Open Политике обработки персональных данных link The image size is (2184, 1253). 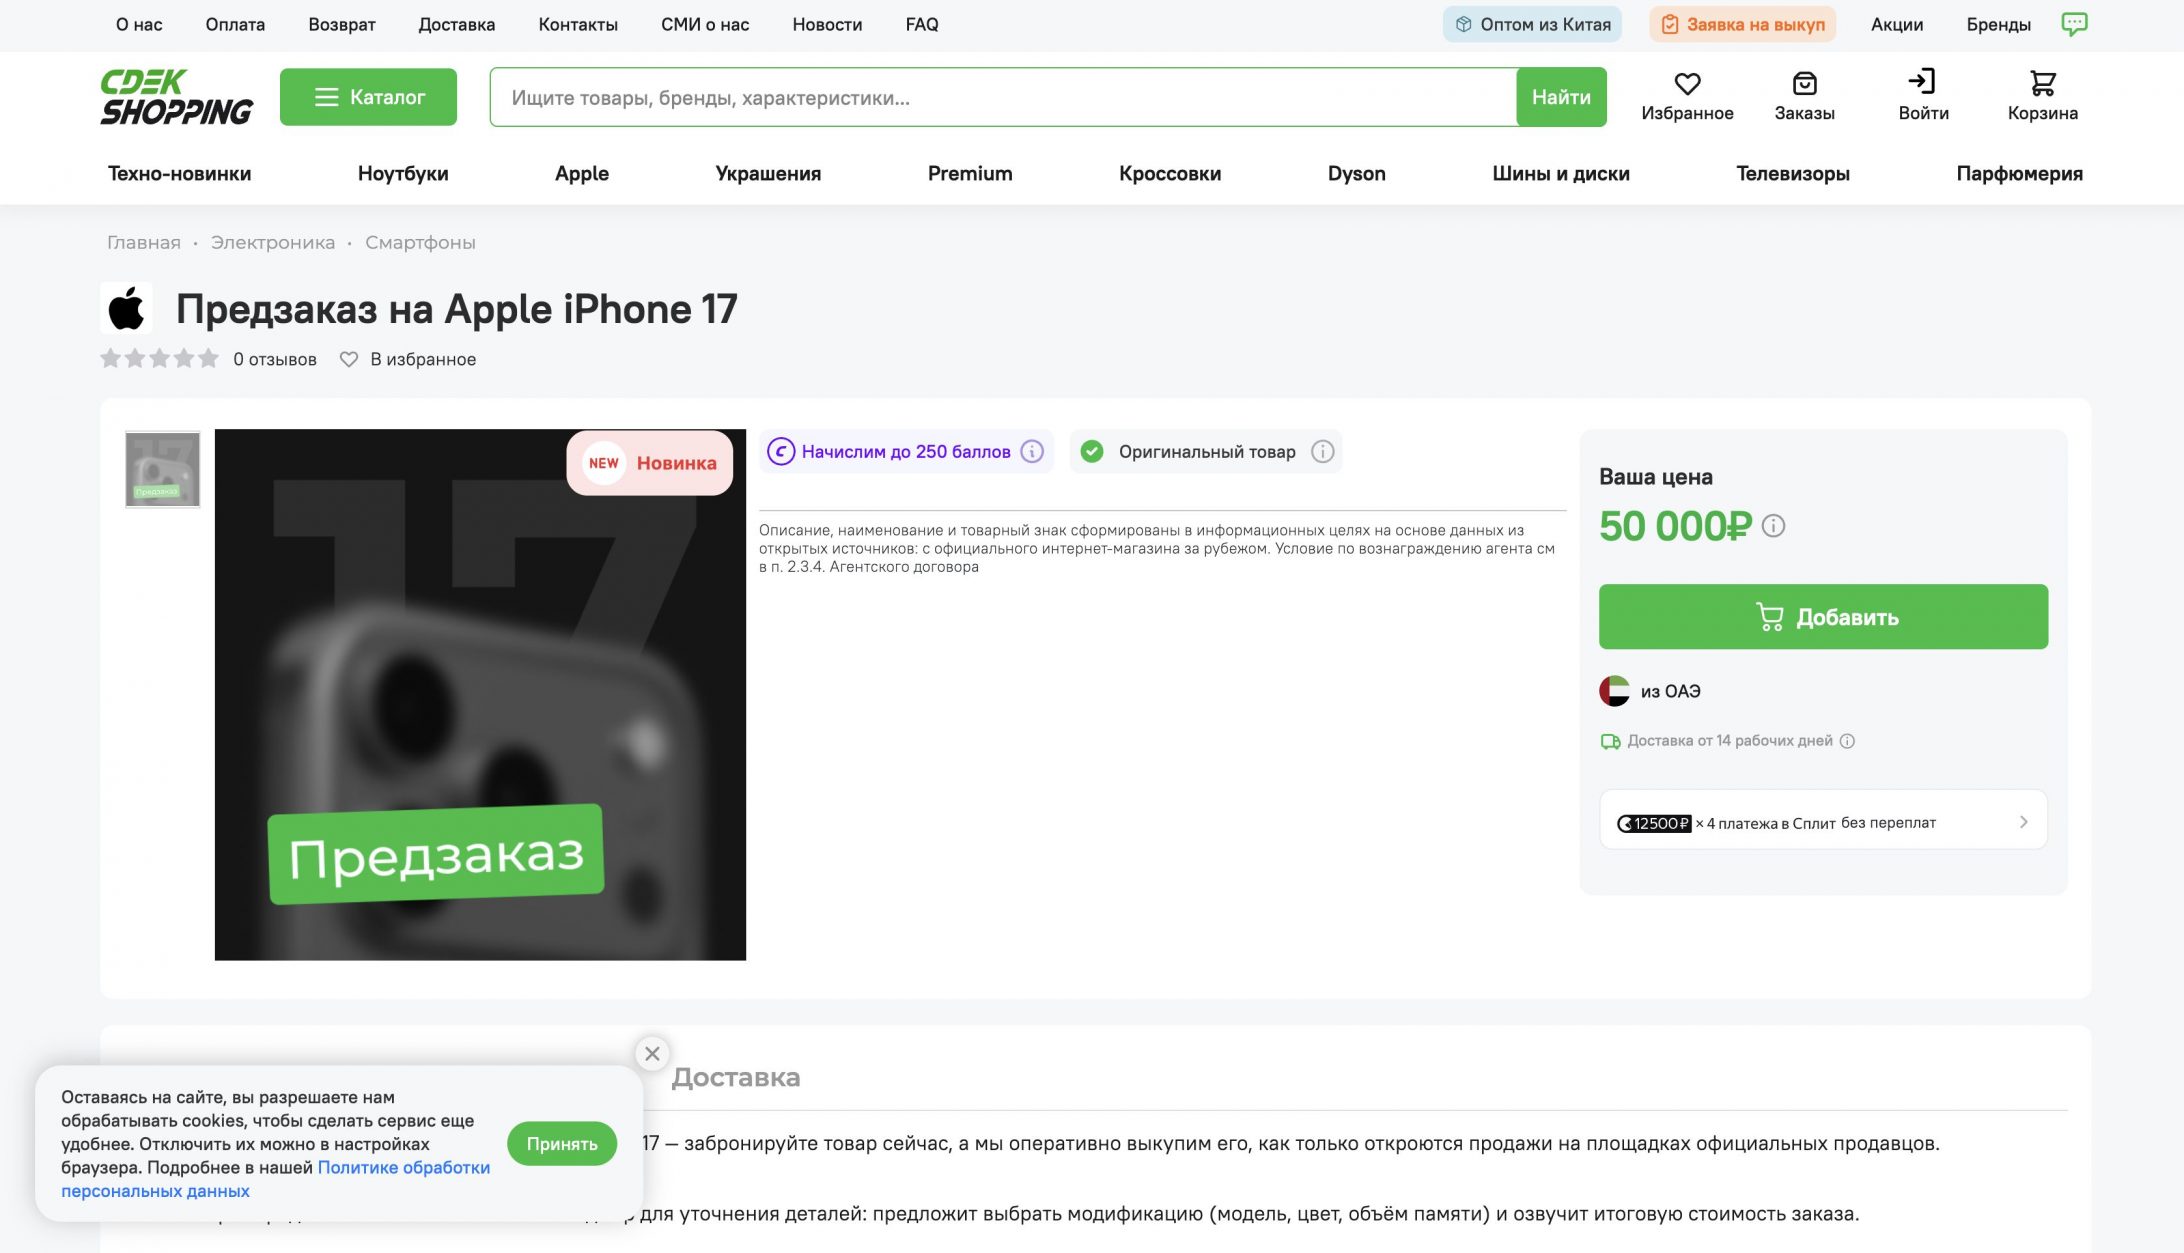[x=275, y=1180]
